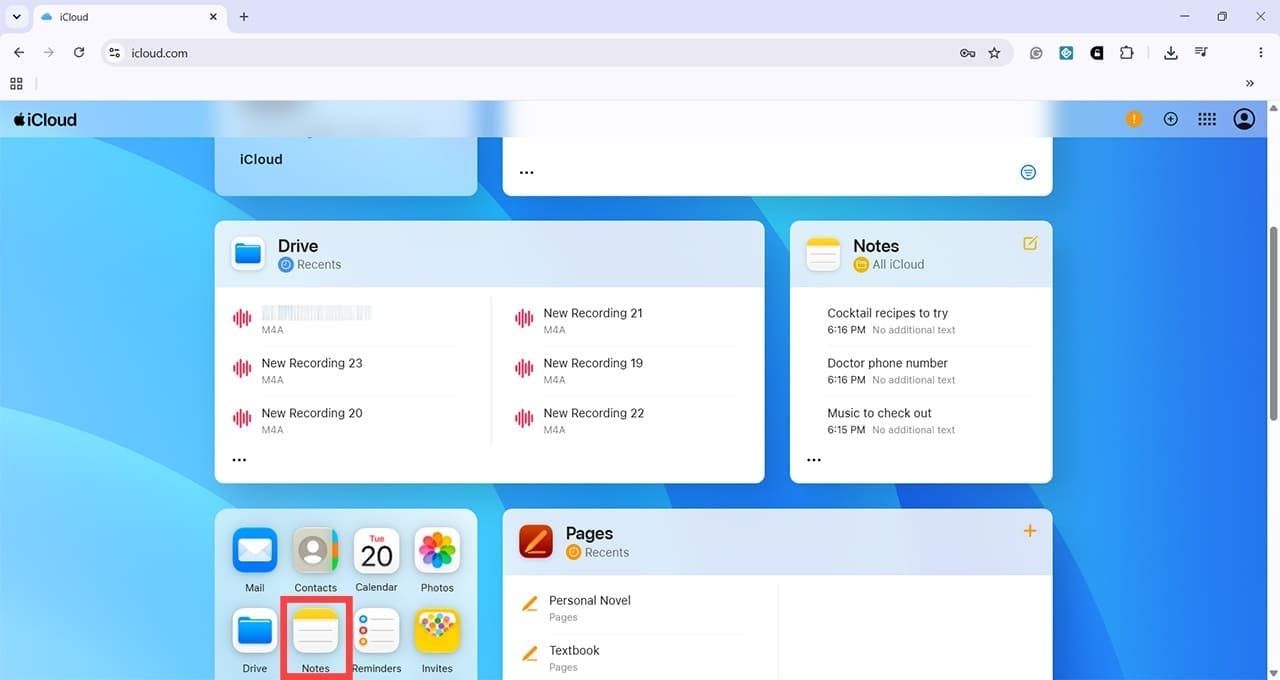Open the browser three-dot menu
The image size is (1280, 680).
pyautogui.click(x=1260, y=53)
